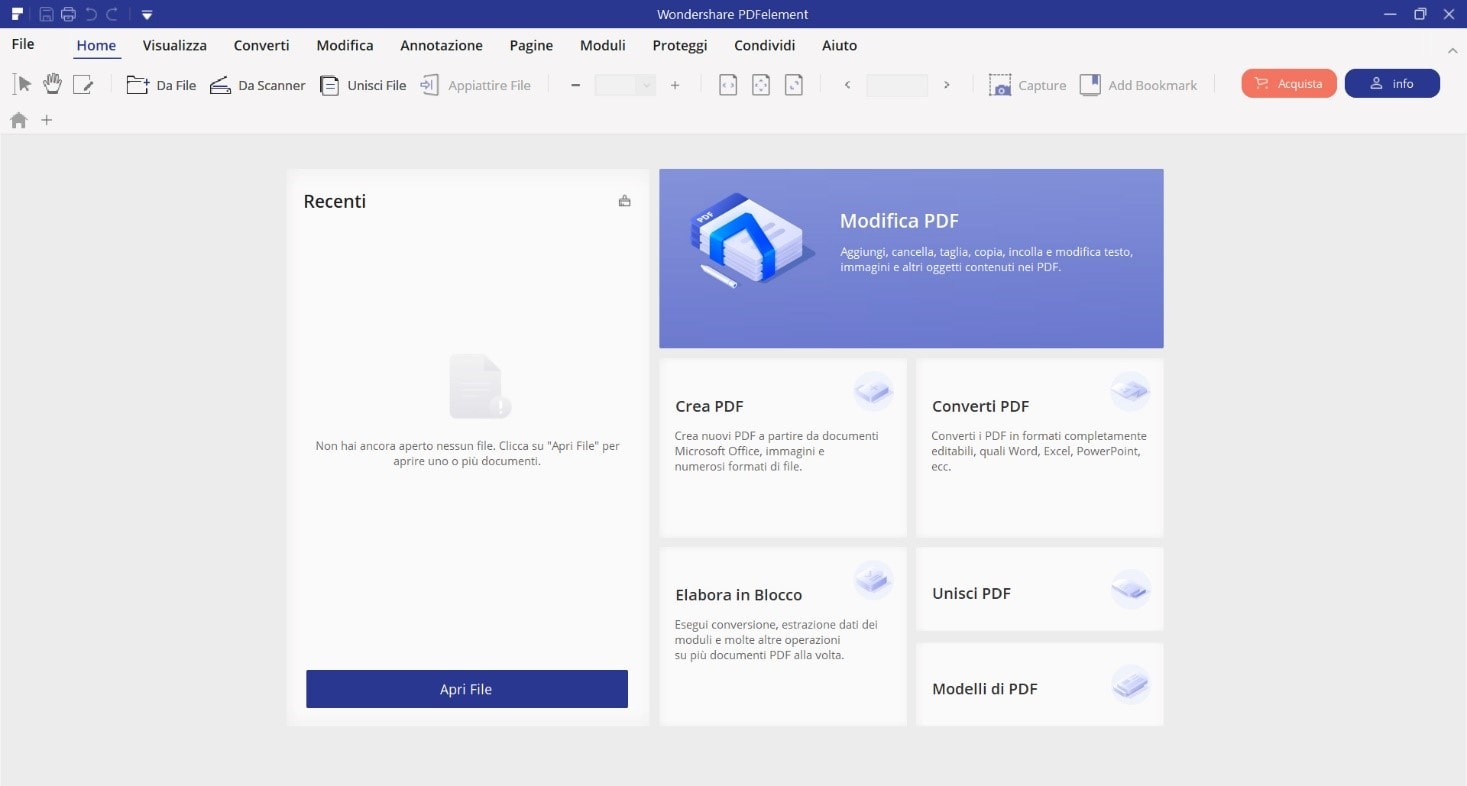Viewport: 1467px width, 786px height.
Task: Open a new tab with the plus sign
Action: click(x=46, y=119)
